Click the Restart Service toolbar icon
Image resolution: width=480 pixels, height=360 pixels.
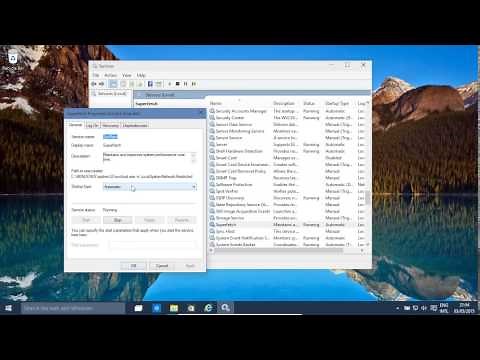[194, 84]
